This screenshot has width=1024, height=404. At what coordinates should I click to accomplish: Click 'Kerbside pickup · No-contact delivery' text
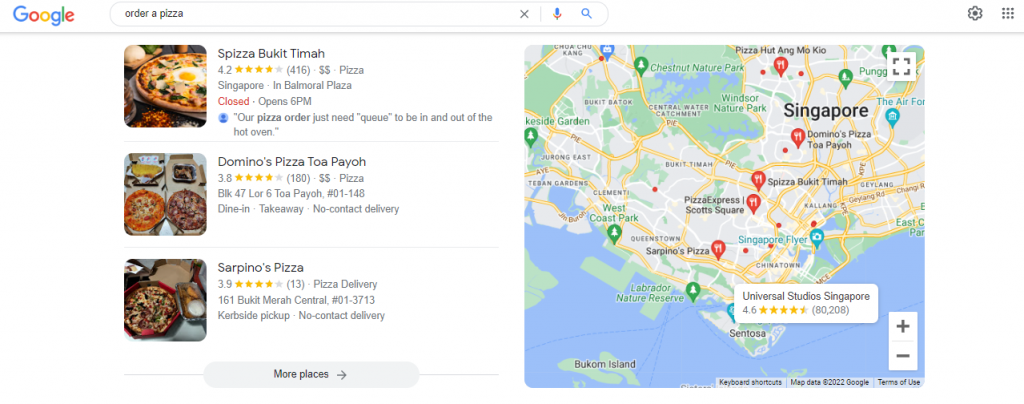tap(301, 316)
